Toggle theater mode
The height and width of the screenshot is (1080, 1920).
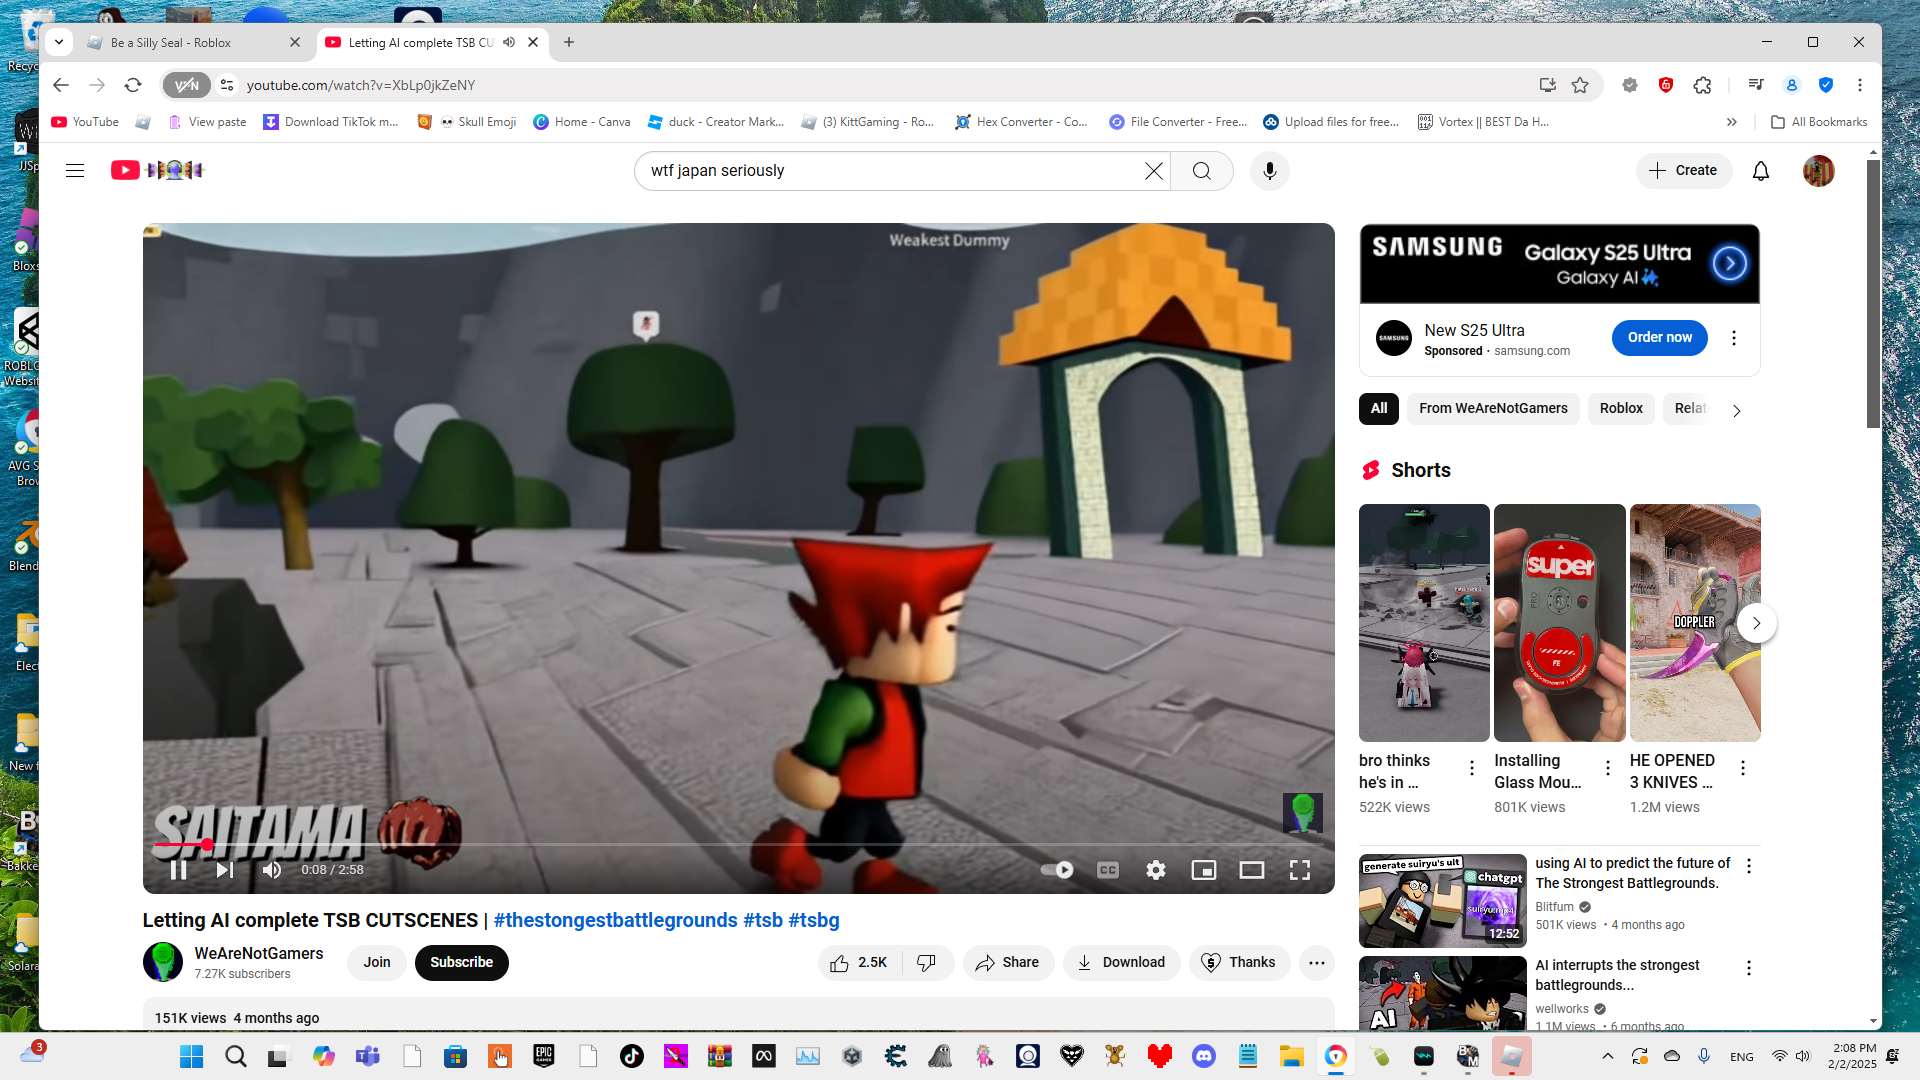[x=1251, y=870]
